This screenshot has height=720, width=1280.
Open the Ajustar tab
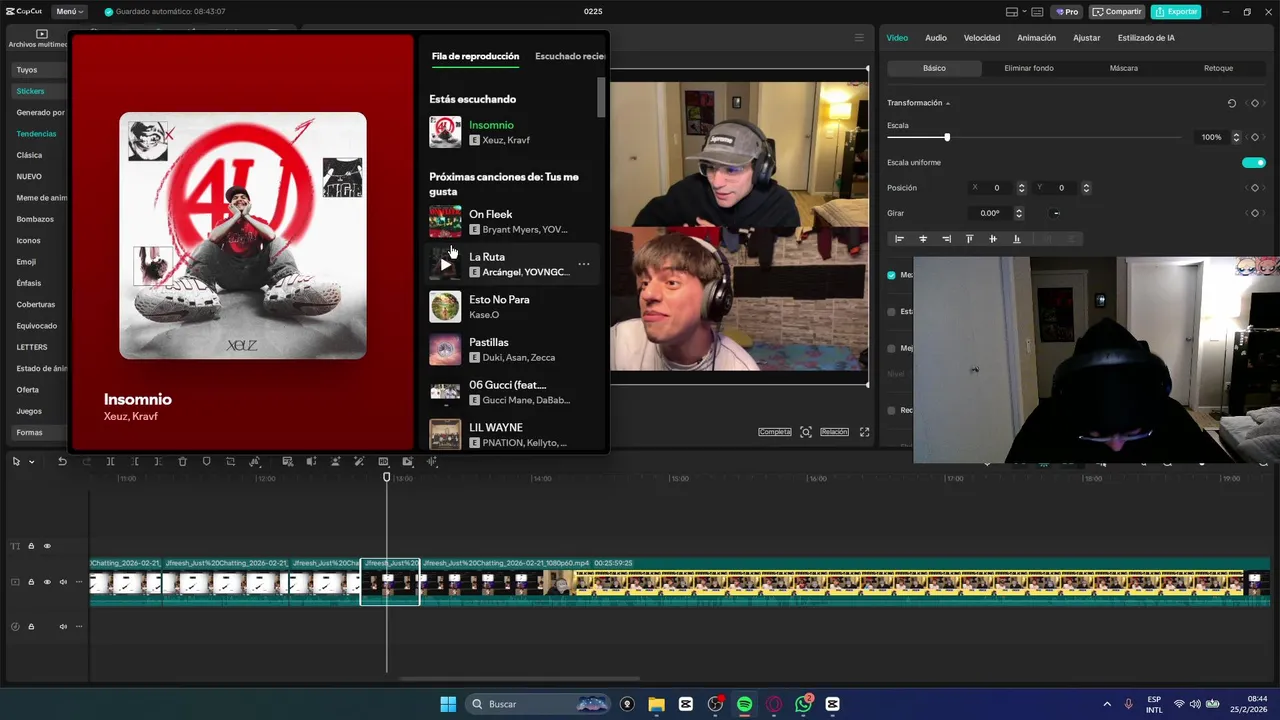1086,38
